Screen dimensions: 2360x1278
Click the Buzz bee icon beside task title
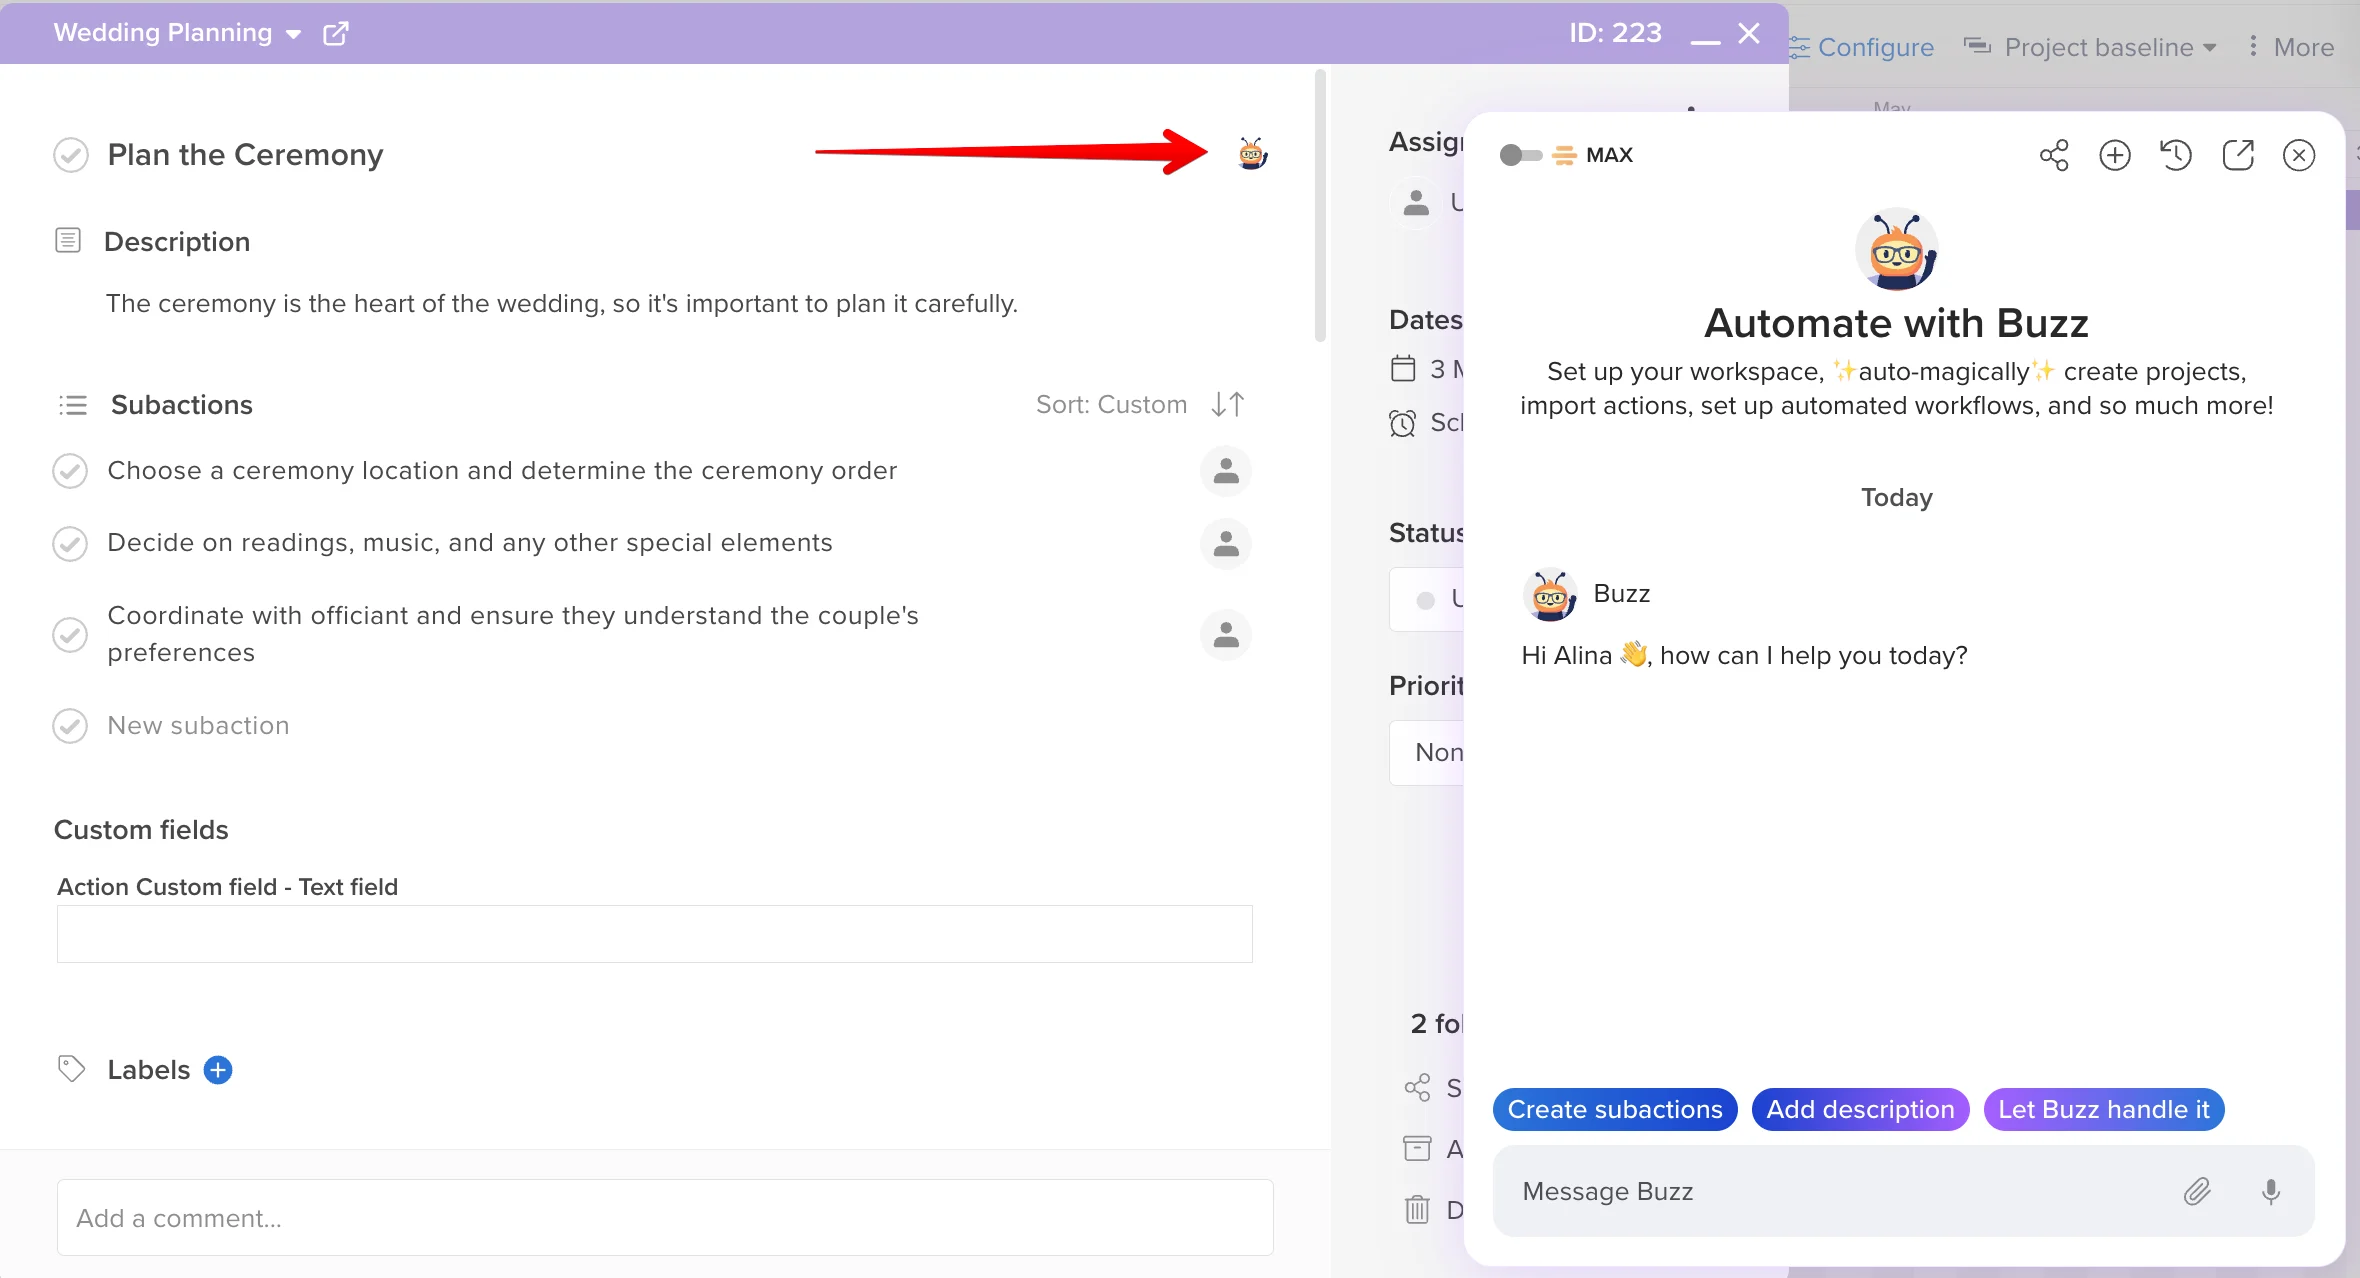click(1252, 154)
